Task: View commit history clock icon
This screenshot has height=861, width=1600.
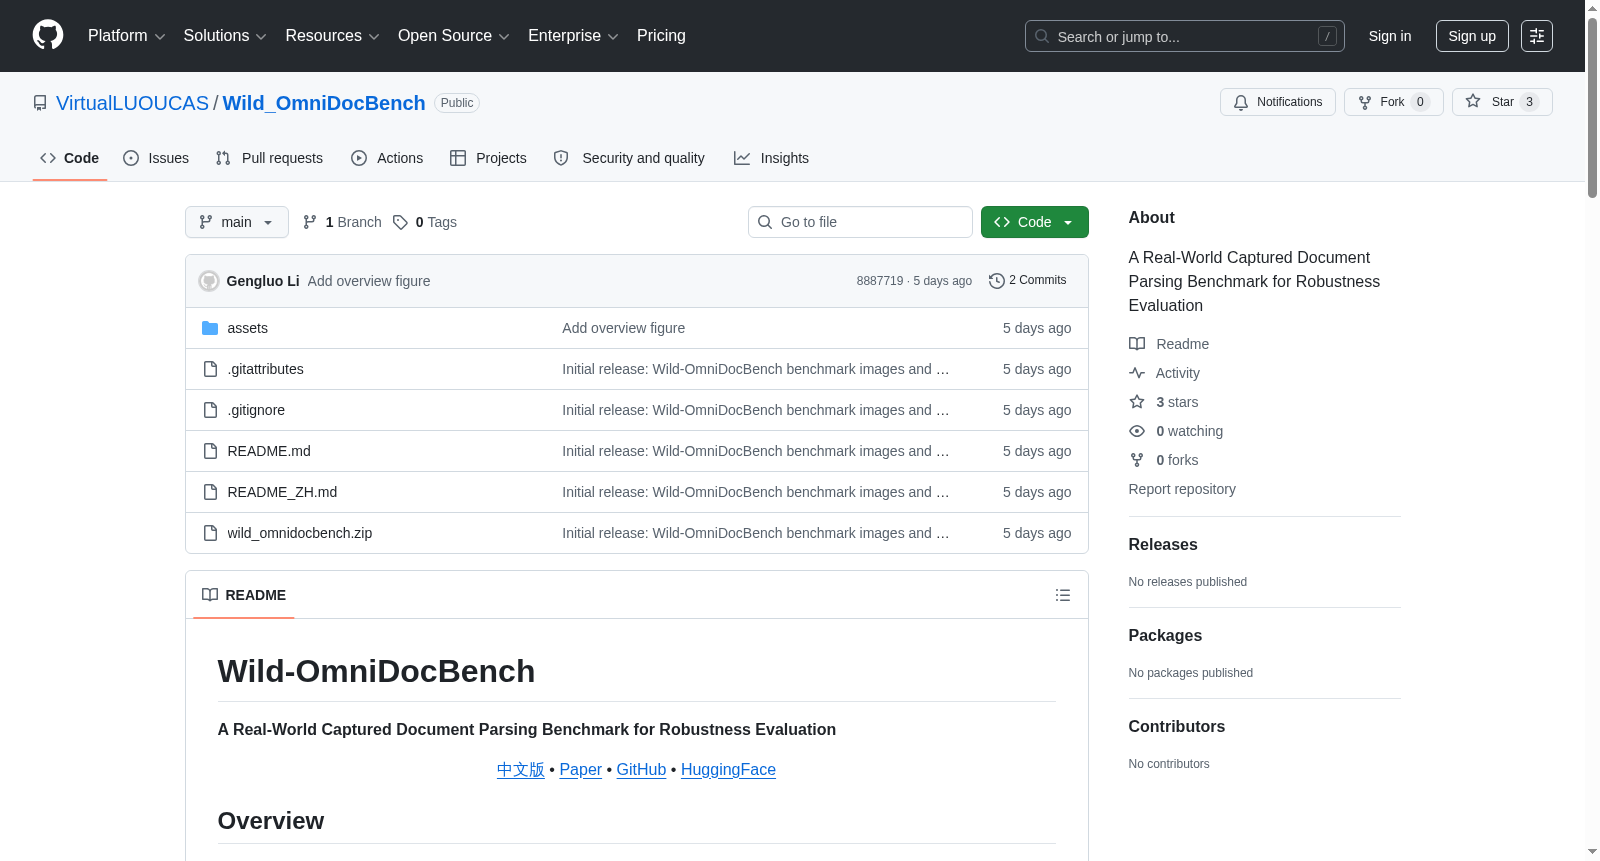Action: coord(996,281)
